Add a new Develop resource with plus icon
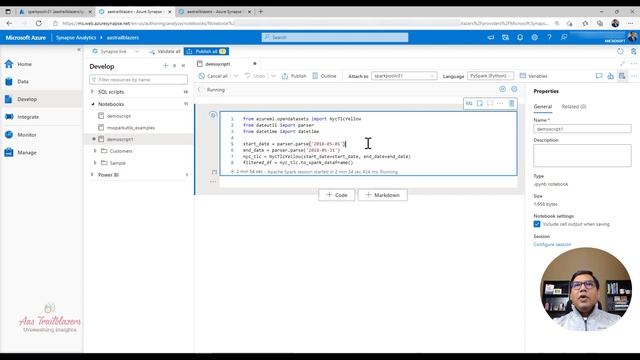 165,66
